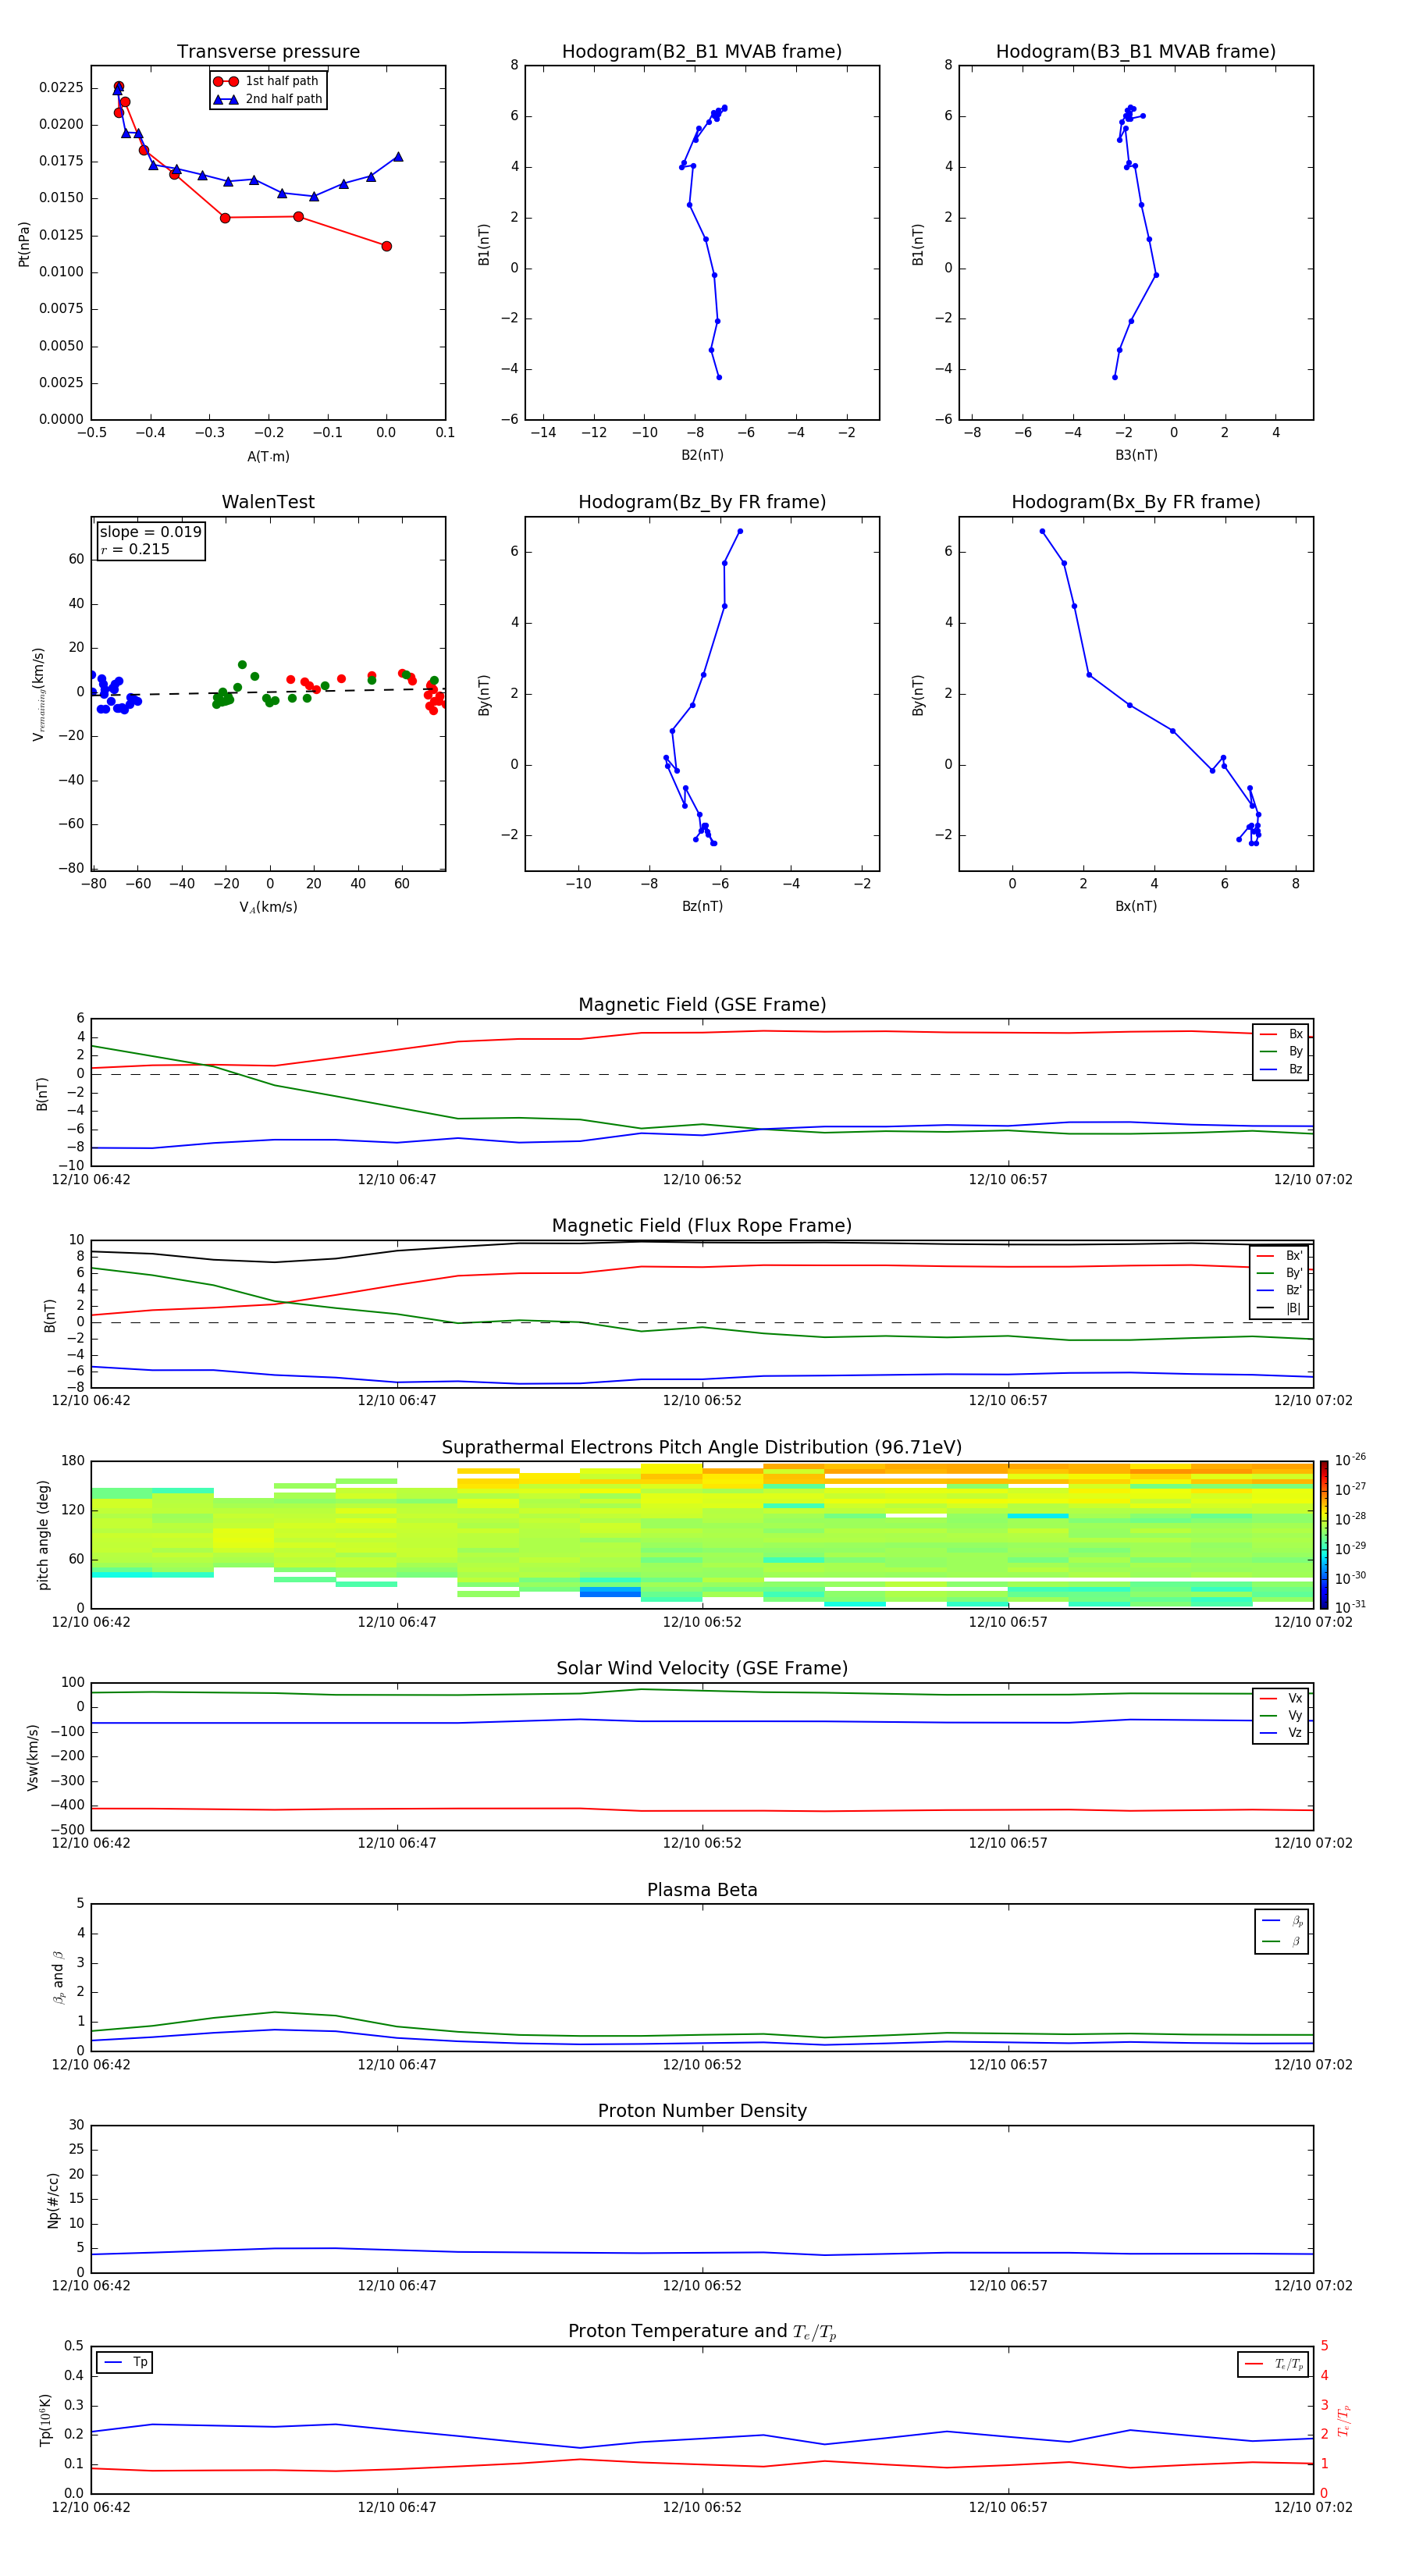Click the 'Te/Tp' legend entry

tap(1275, 2364)
